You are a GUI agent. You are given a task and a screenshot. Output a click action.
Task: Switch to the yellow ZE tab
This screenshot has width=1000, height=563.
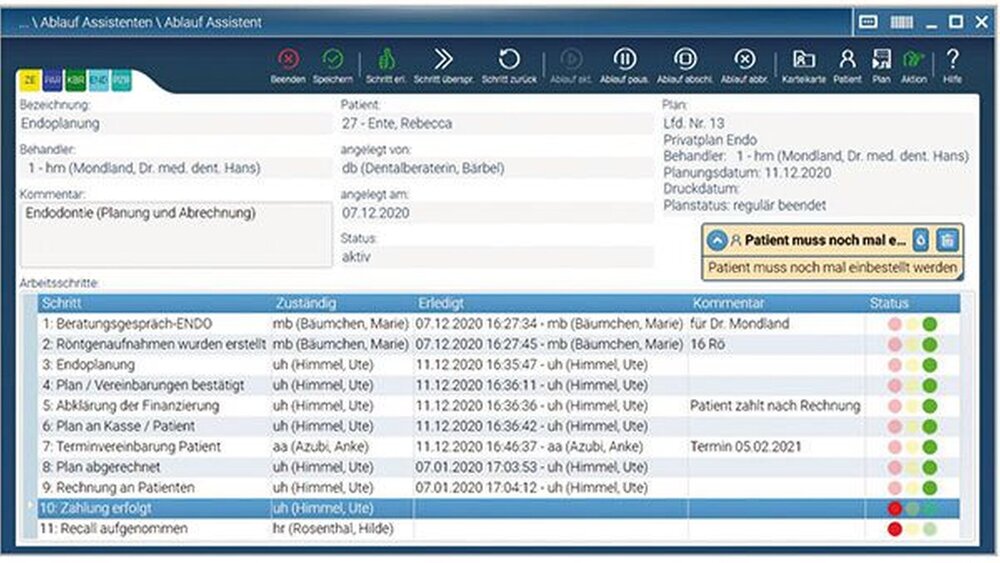click(x=29, y=79)
